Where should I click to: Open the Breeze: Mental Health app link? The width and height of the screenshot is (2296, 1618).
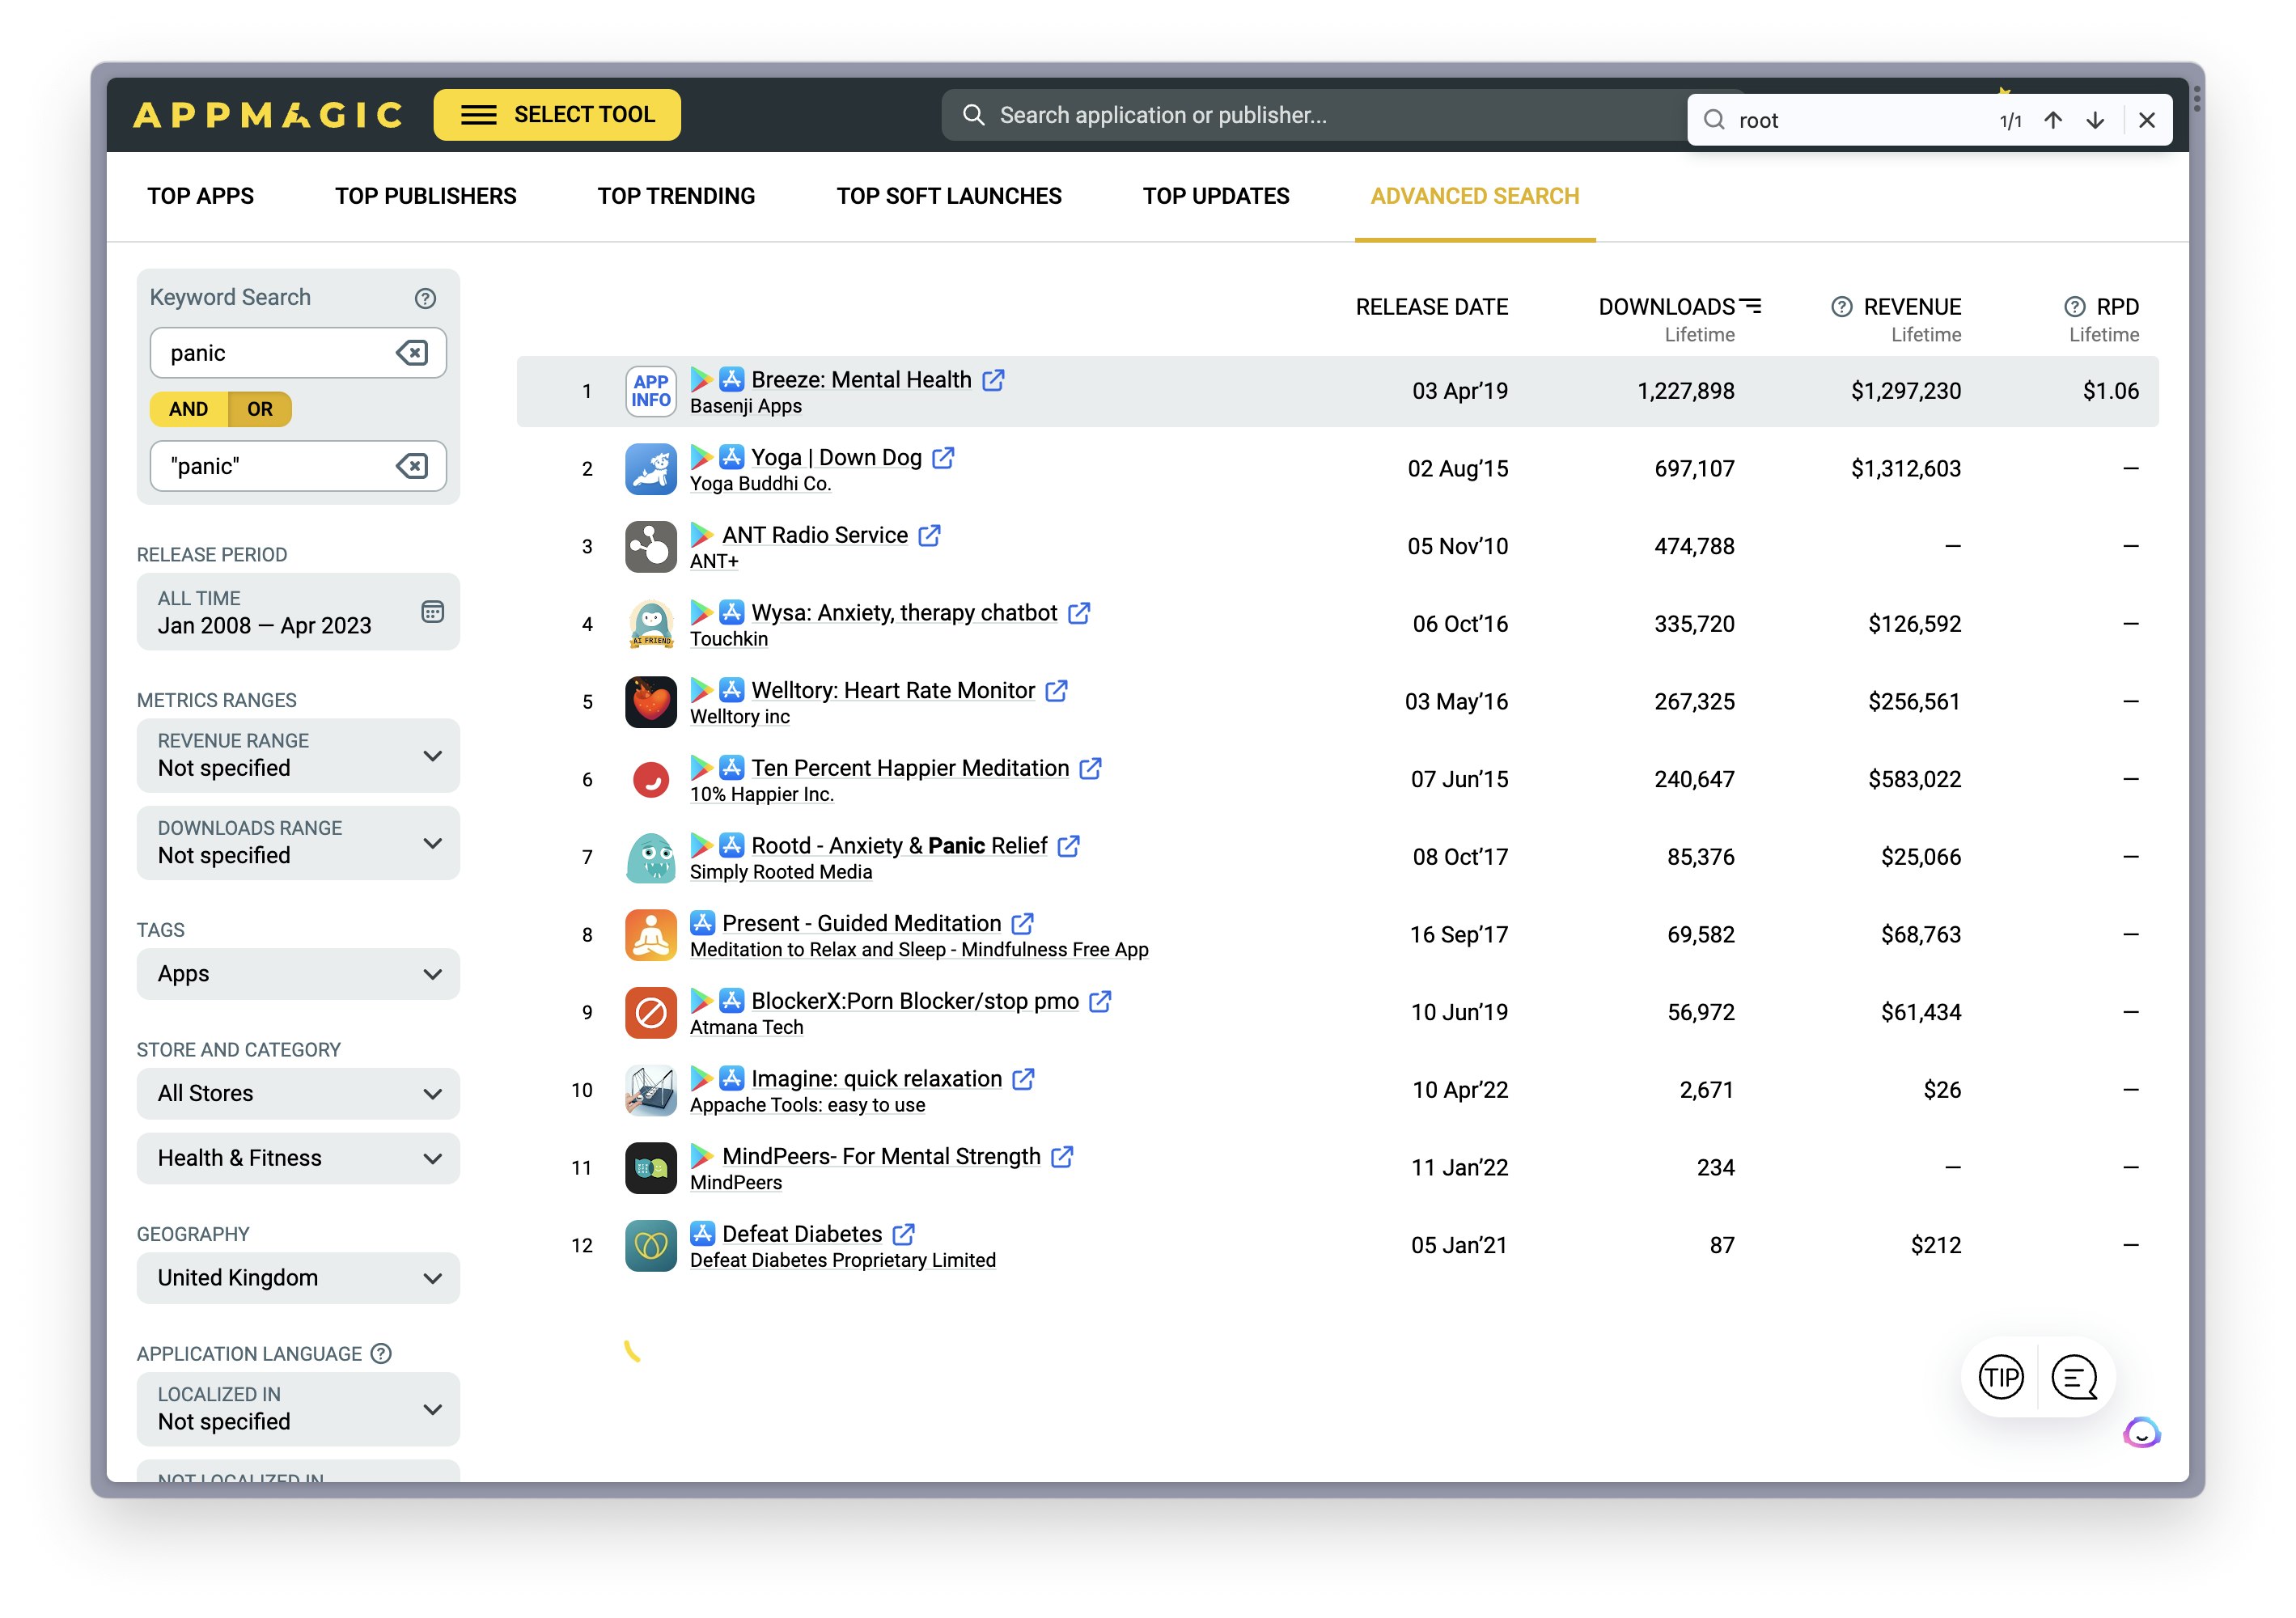point(861,380)
